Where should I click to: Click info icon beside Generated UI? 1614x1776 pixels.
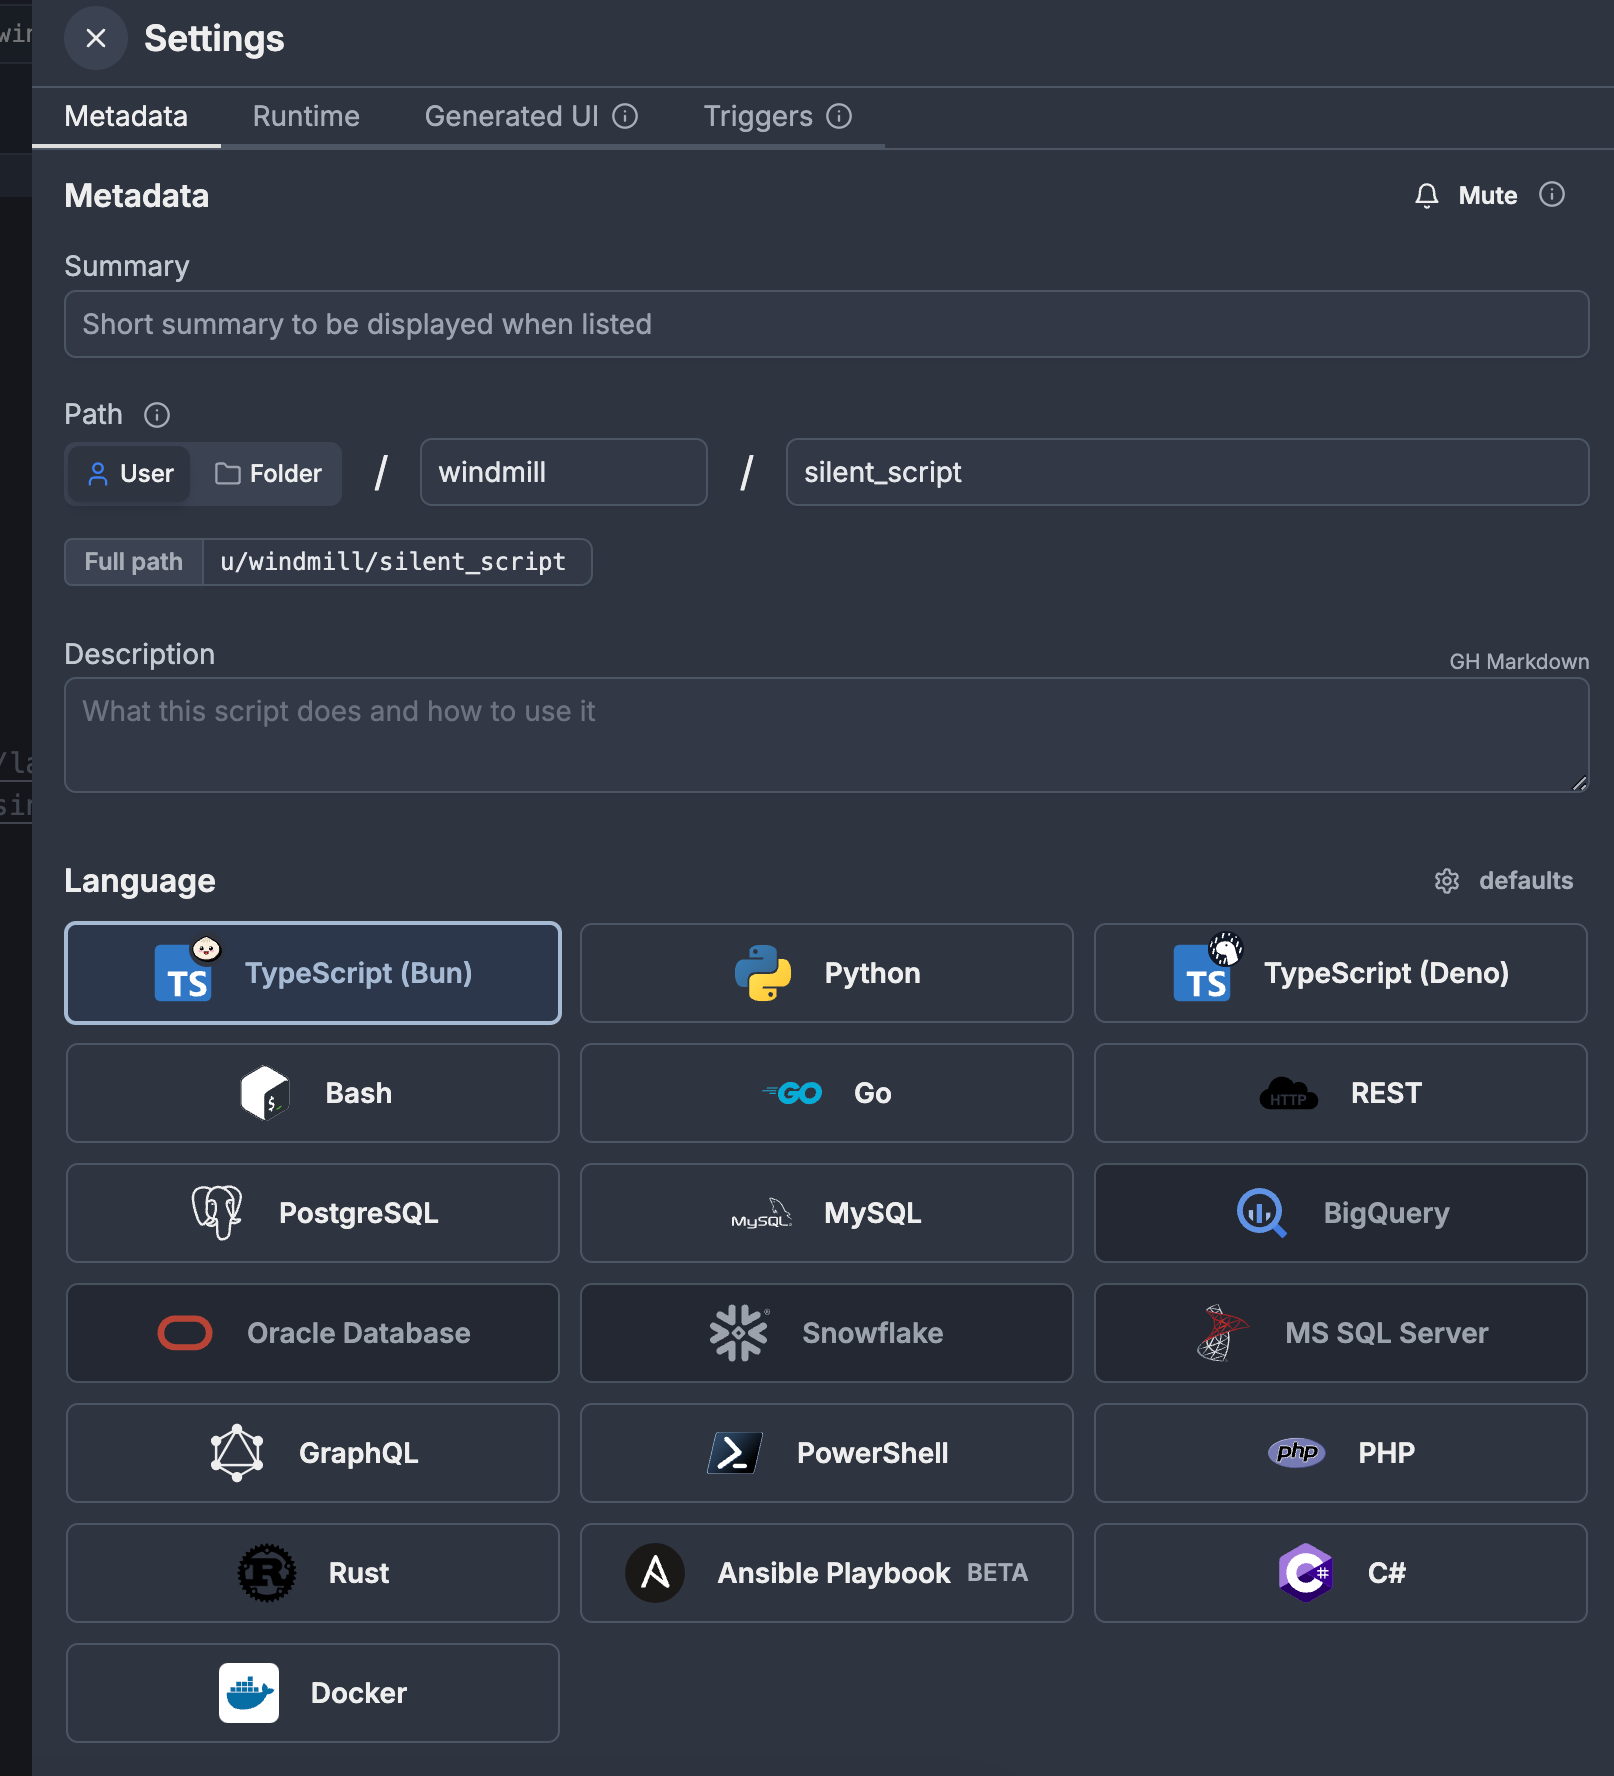tap(625, 117)
